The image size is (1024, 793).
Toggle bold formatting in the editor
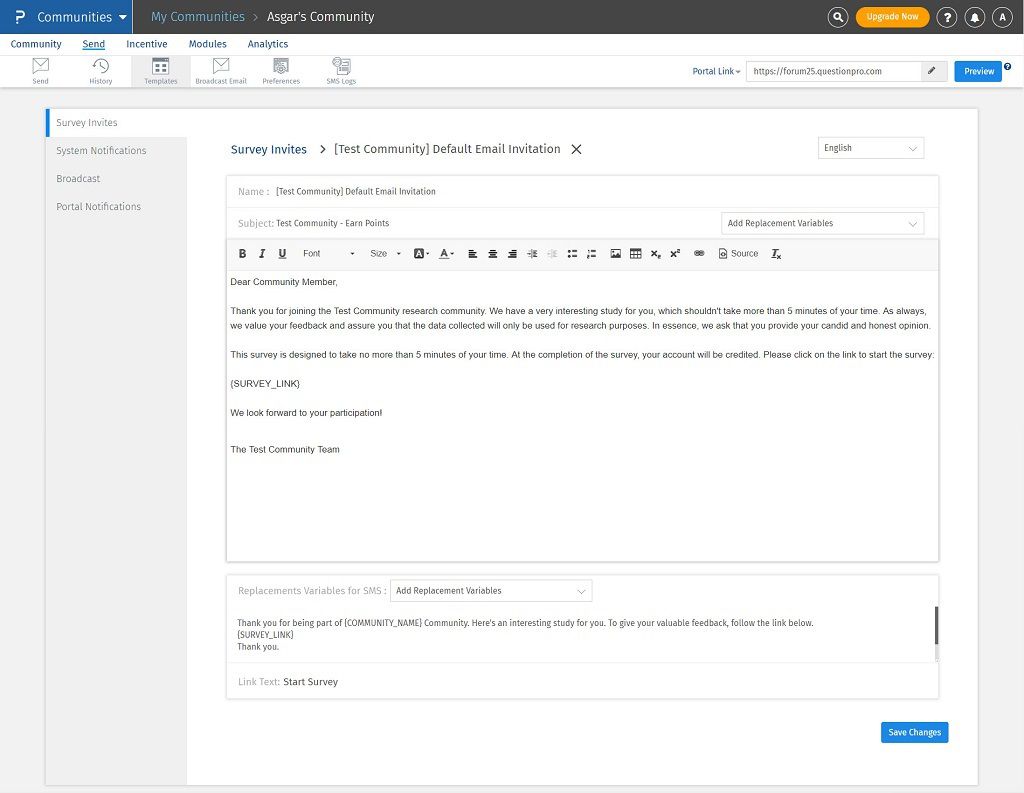pyautogui.click(x=242, y=253)
